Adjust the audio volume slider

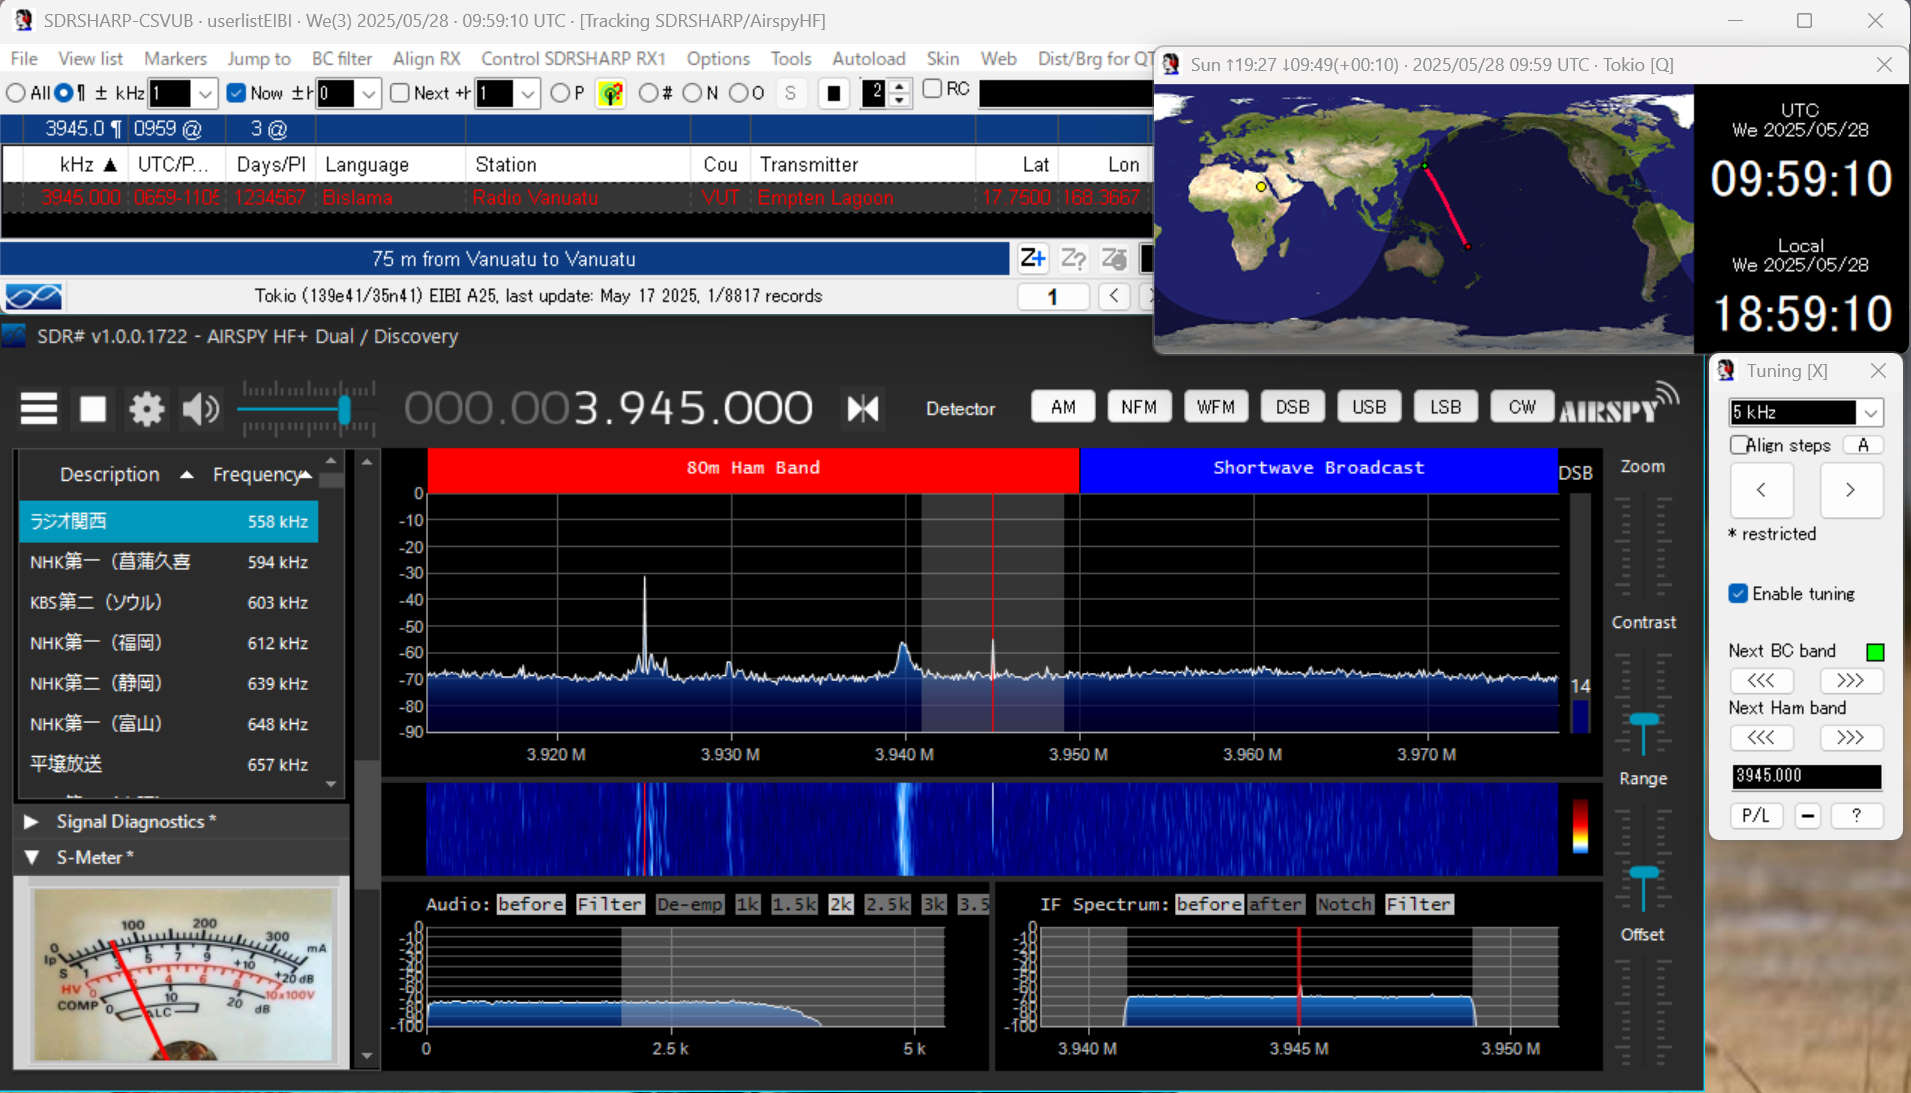coord(344,409)
